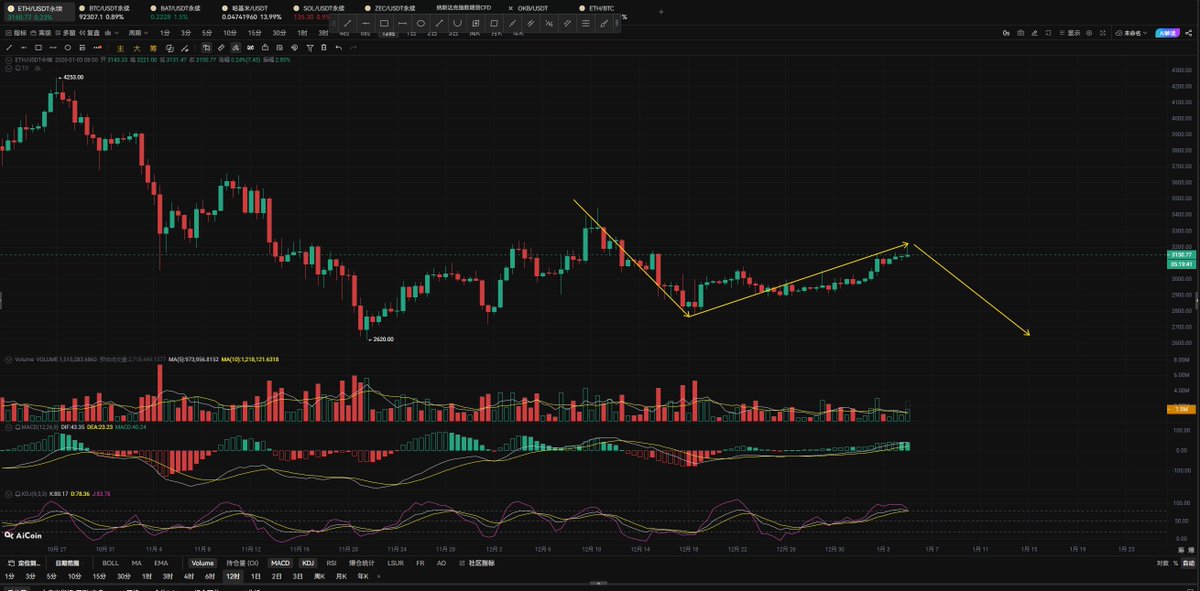Screen dimensions: 1200x591
Task: Click the filter funnel icon
Action: (x=310, y=48)
